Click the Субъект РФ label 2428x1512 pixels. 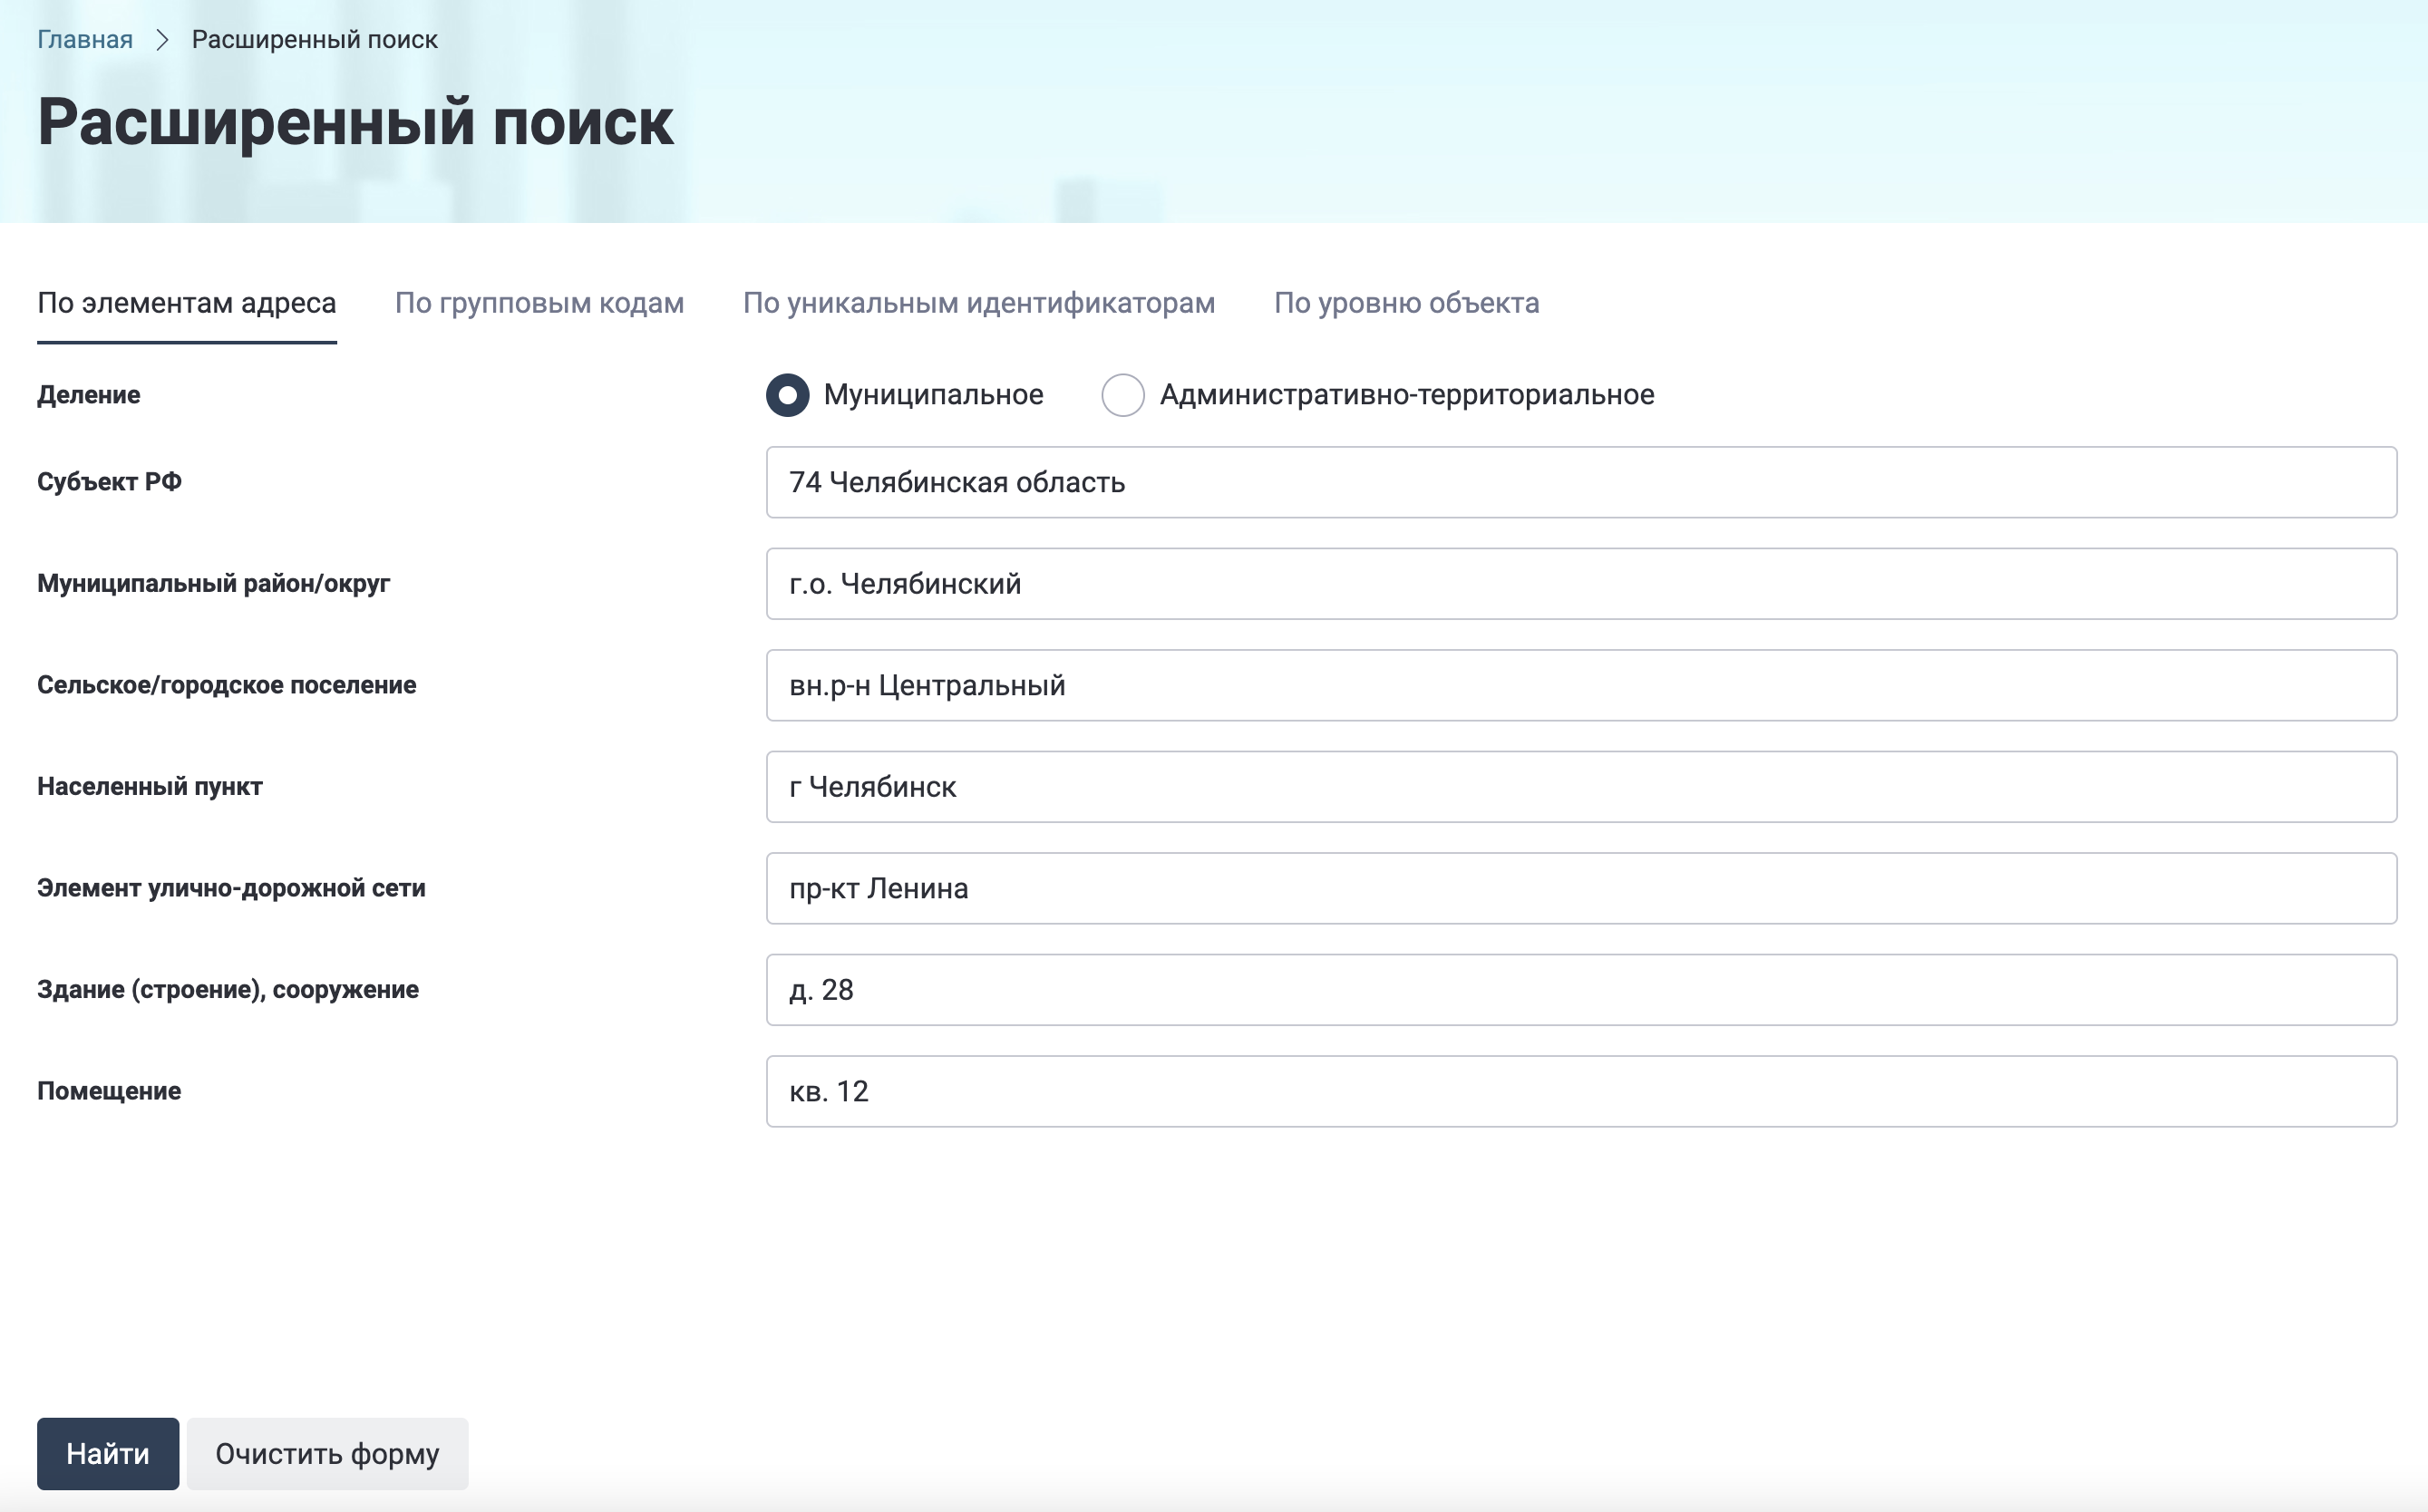tap(109, 482)
